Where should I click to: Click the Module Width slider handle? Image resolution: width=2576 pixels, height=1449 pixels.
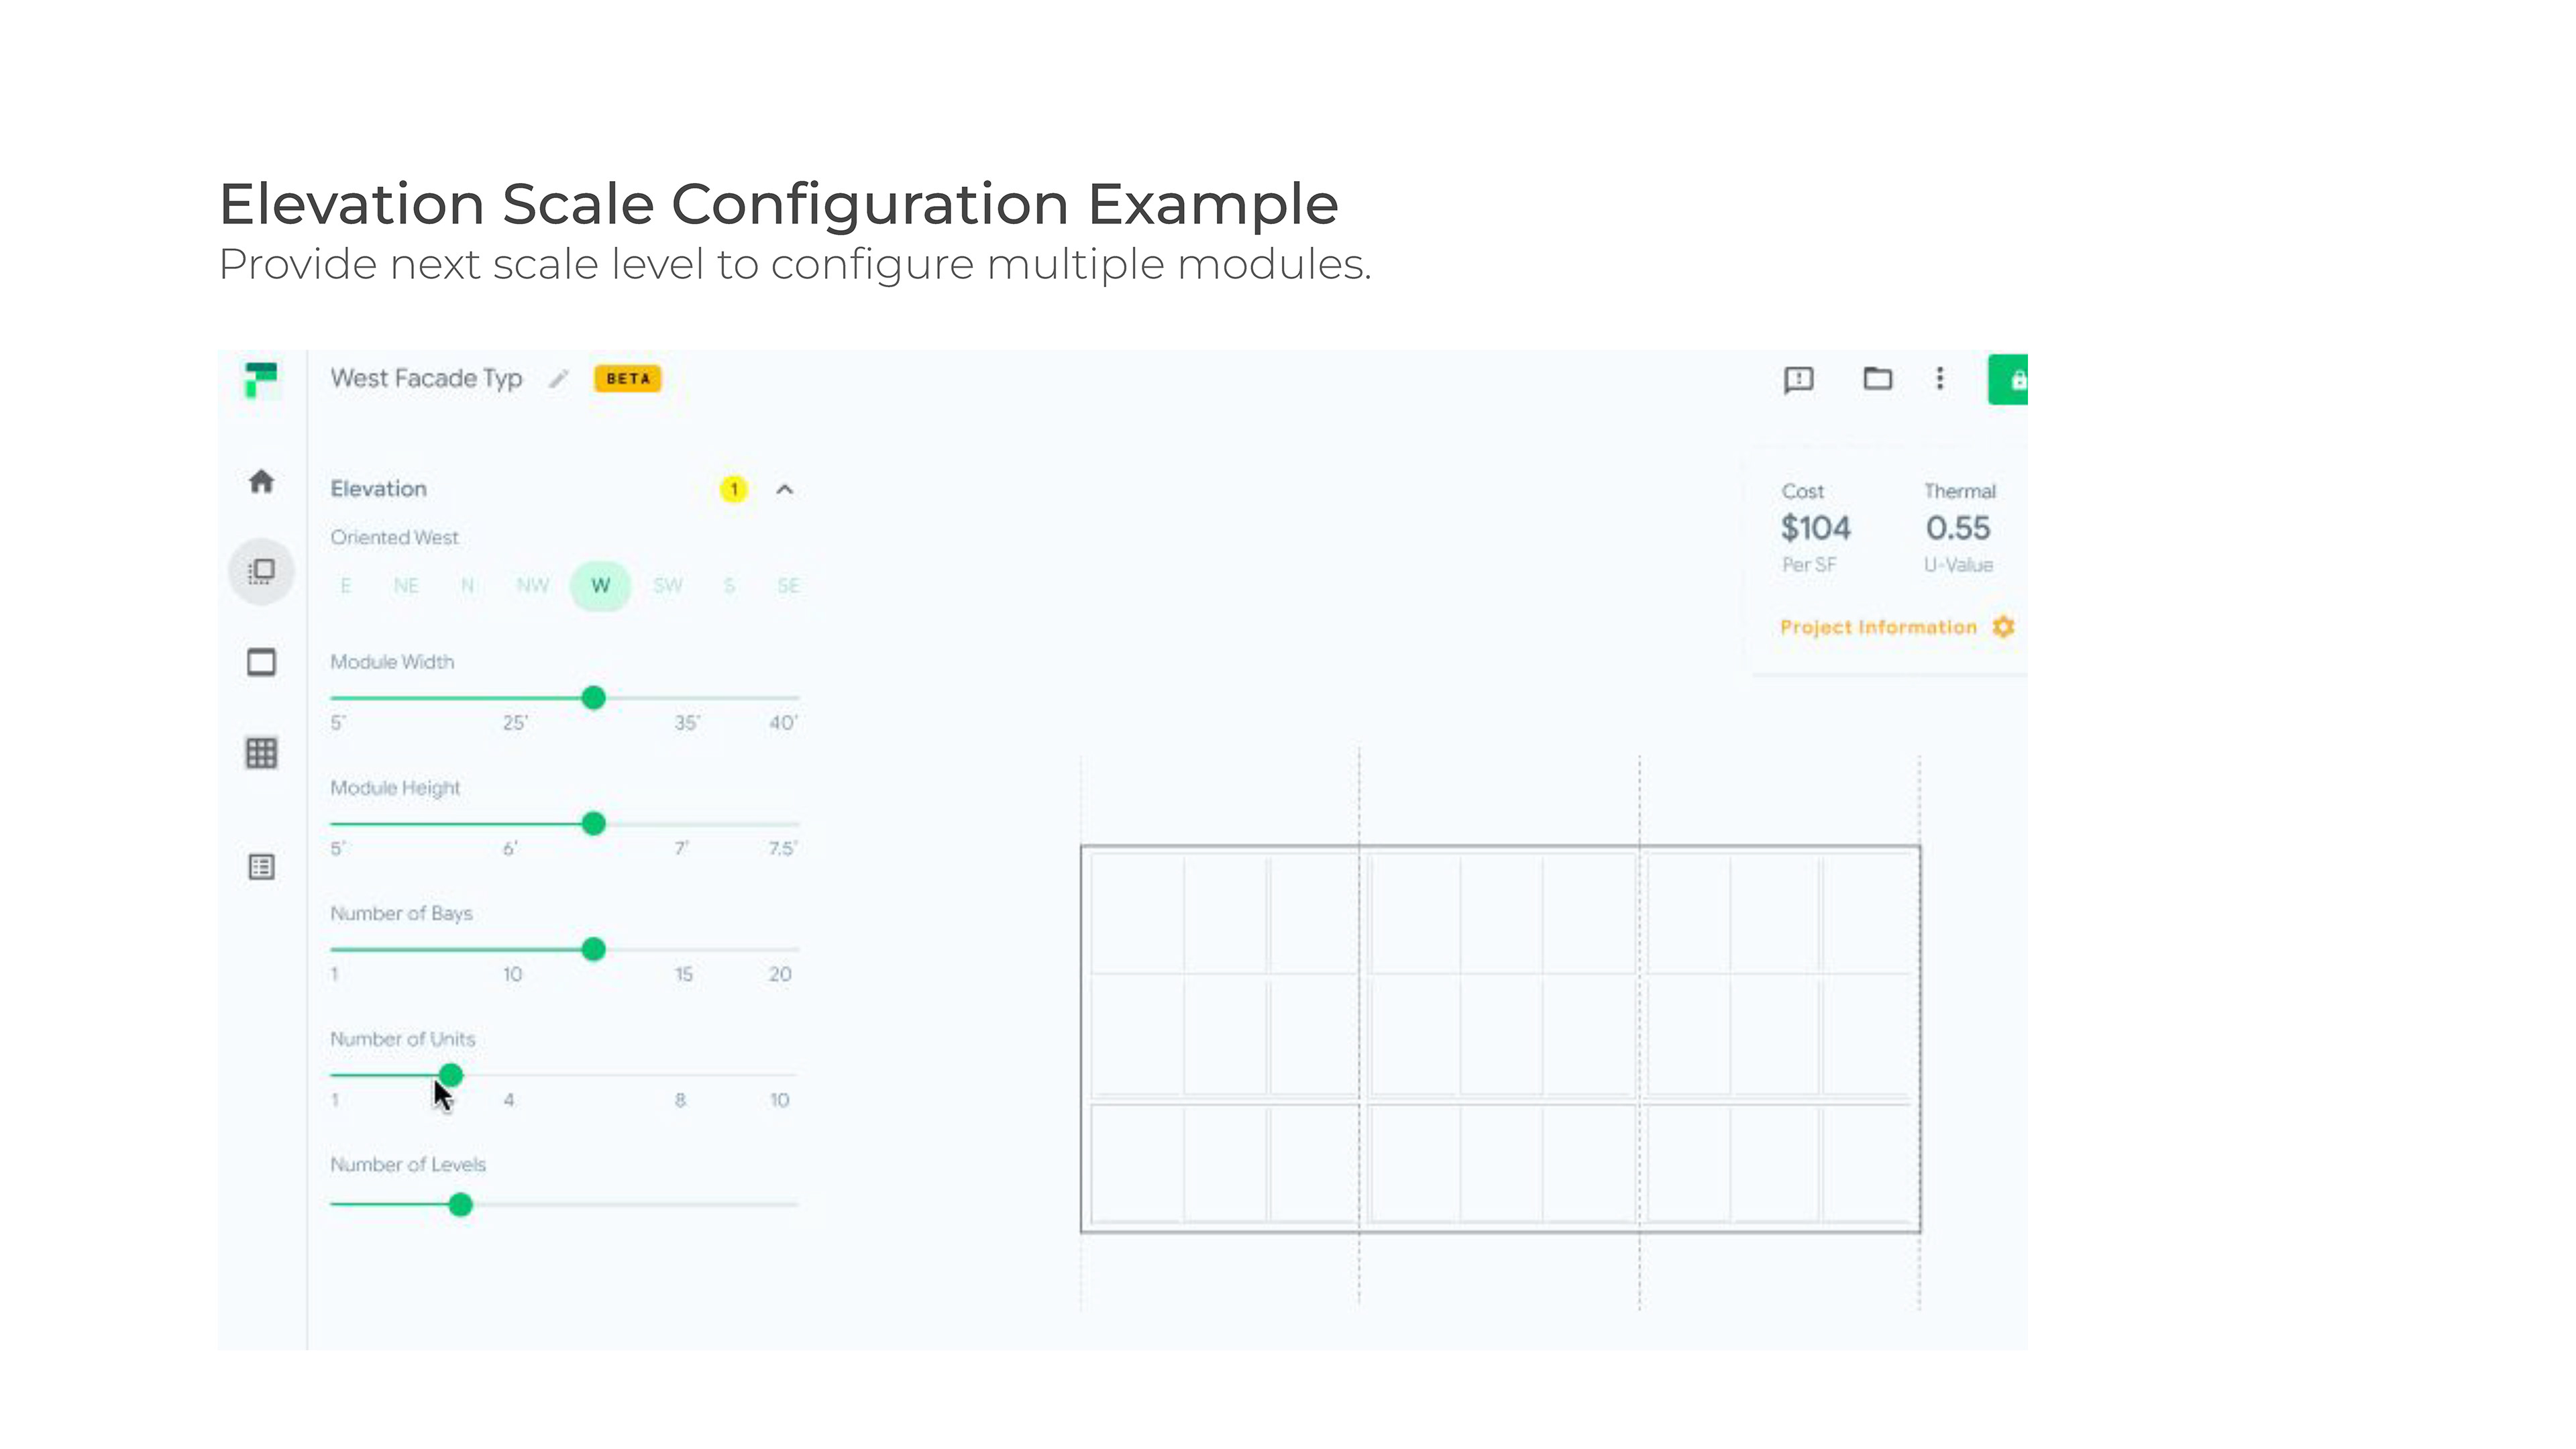[593, 698]
